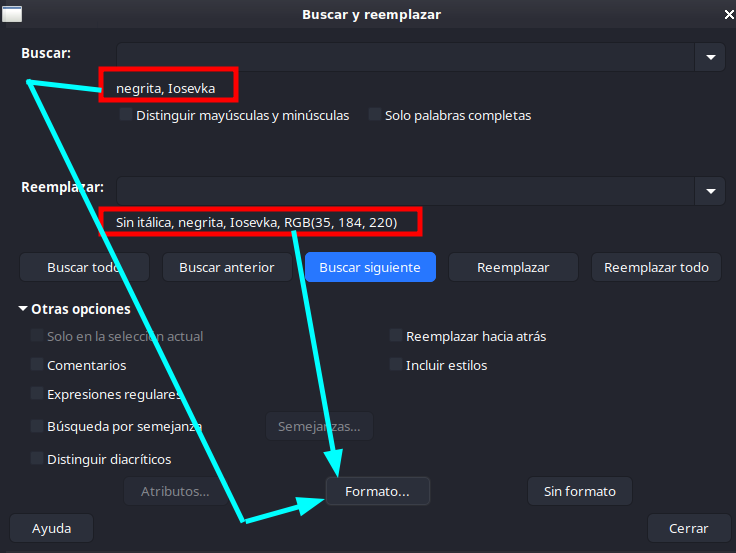Click the window icon in the title bar
Screen dimensions: 736x553
(12, 14)
